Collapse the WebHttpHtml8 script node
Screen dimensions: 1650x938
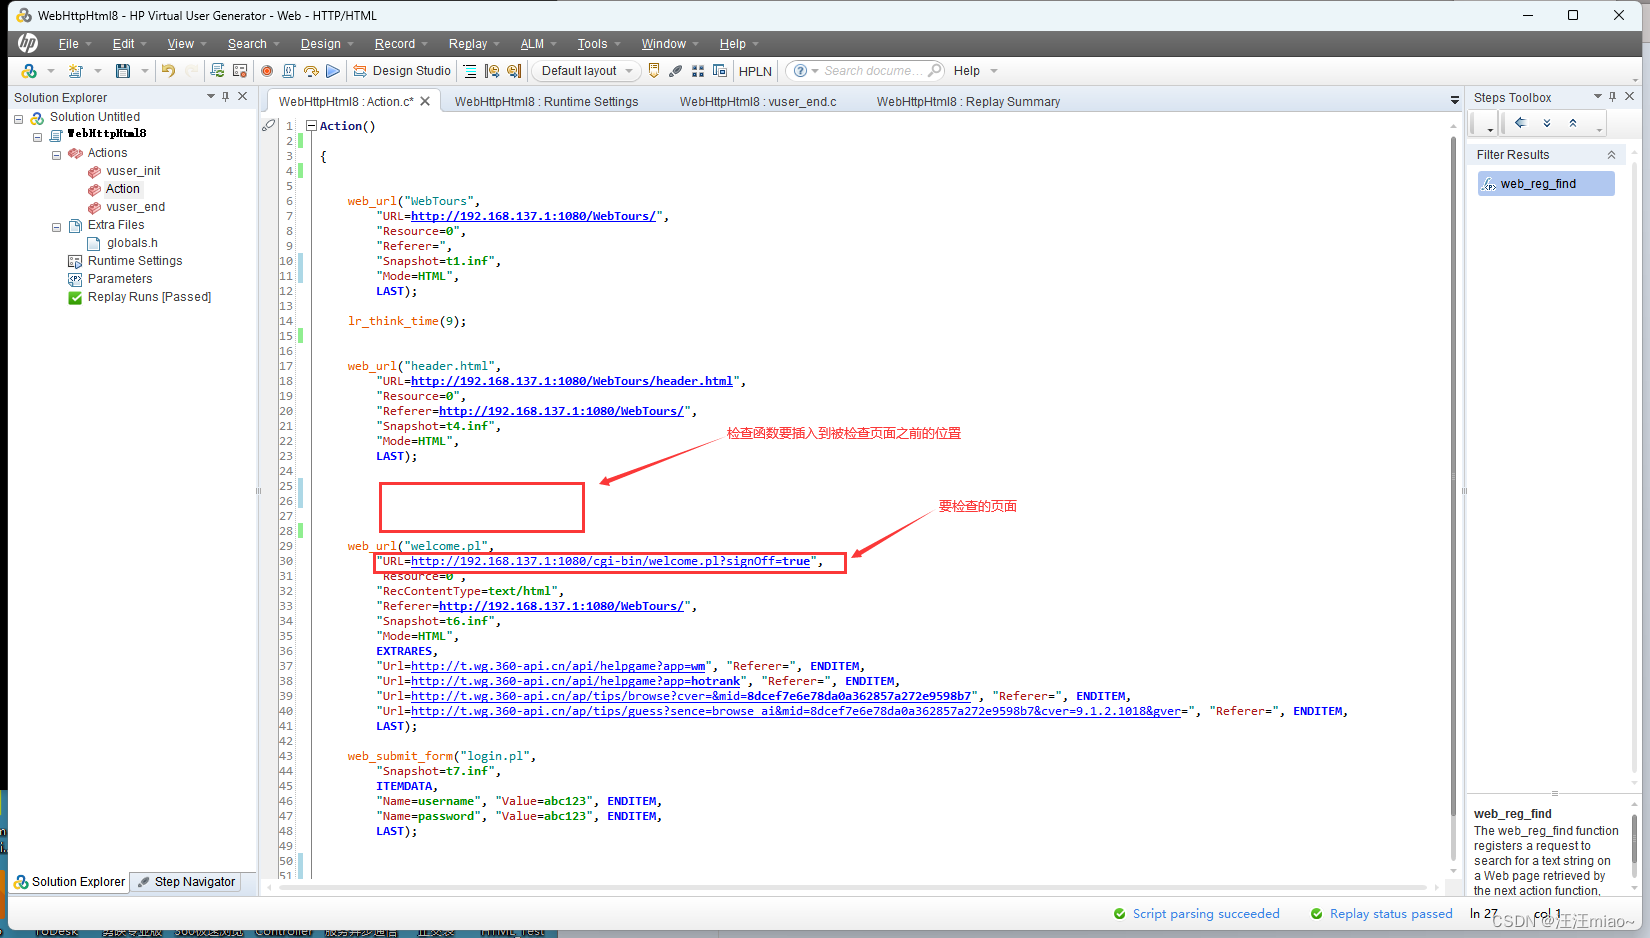[37, 136]
